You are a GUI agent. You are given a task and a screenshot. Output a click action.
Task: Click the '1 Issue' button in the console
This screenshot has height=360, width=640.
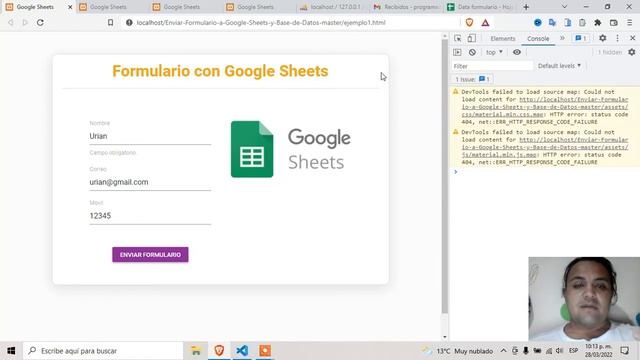point(472,79)
